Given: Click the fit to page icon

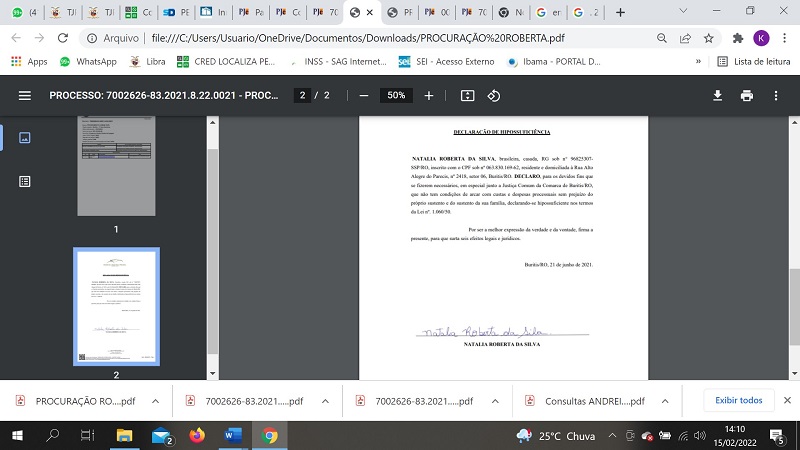Looking at the screenshot, I should pos(467,95).
